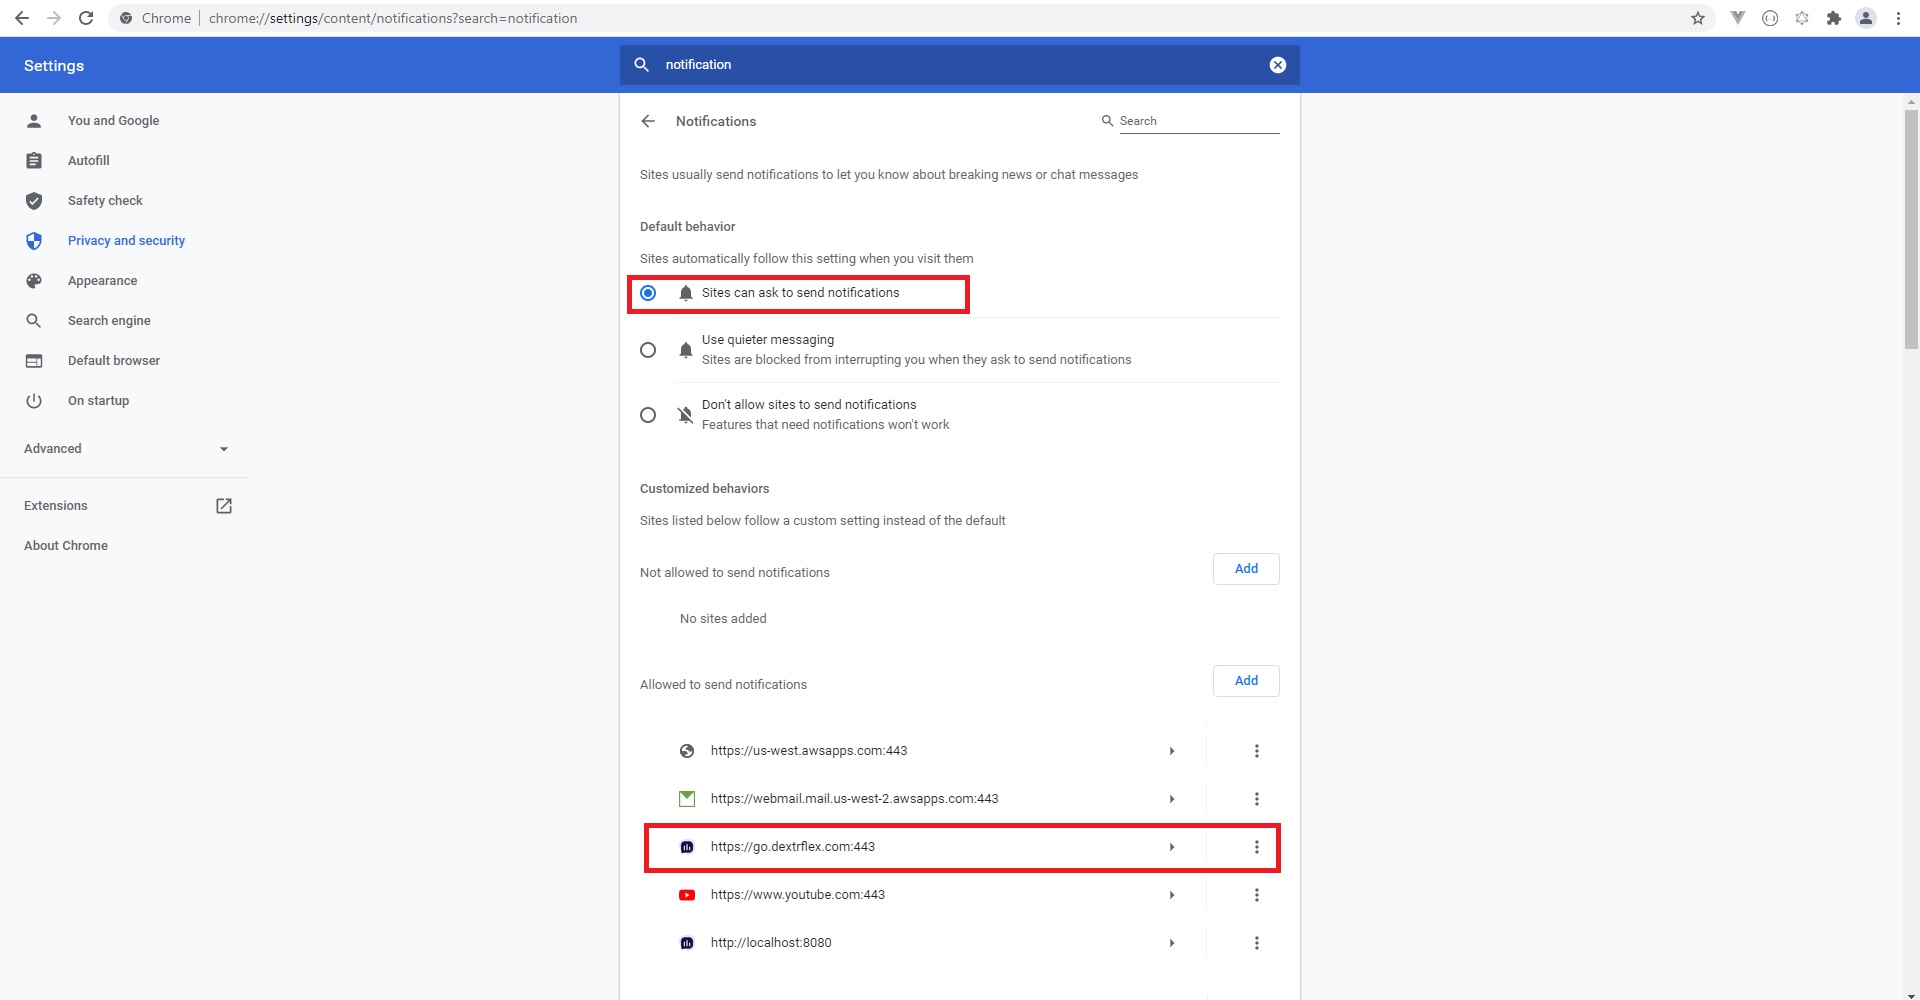Expand site details for www.youtube.com
Viewport: 1920px width, 1000px height.
tap(1172, 895)
